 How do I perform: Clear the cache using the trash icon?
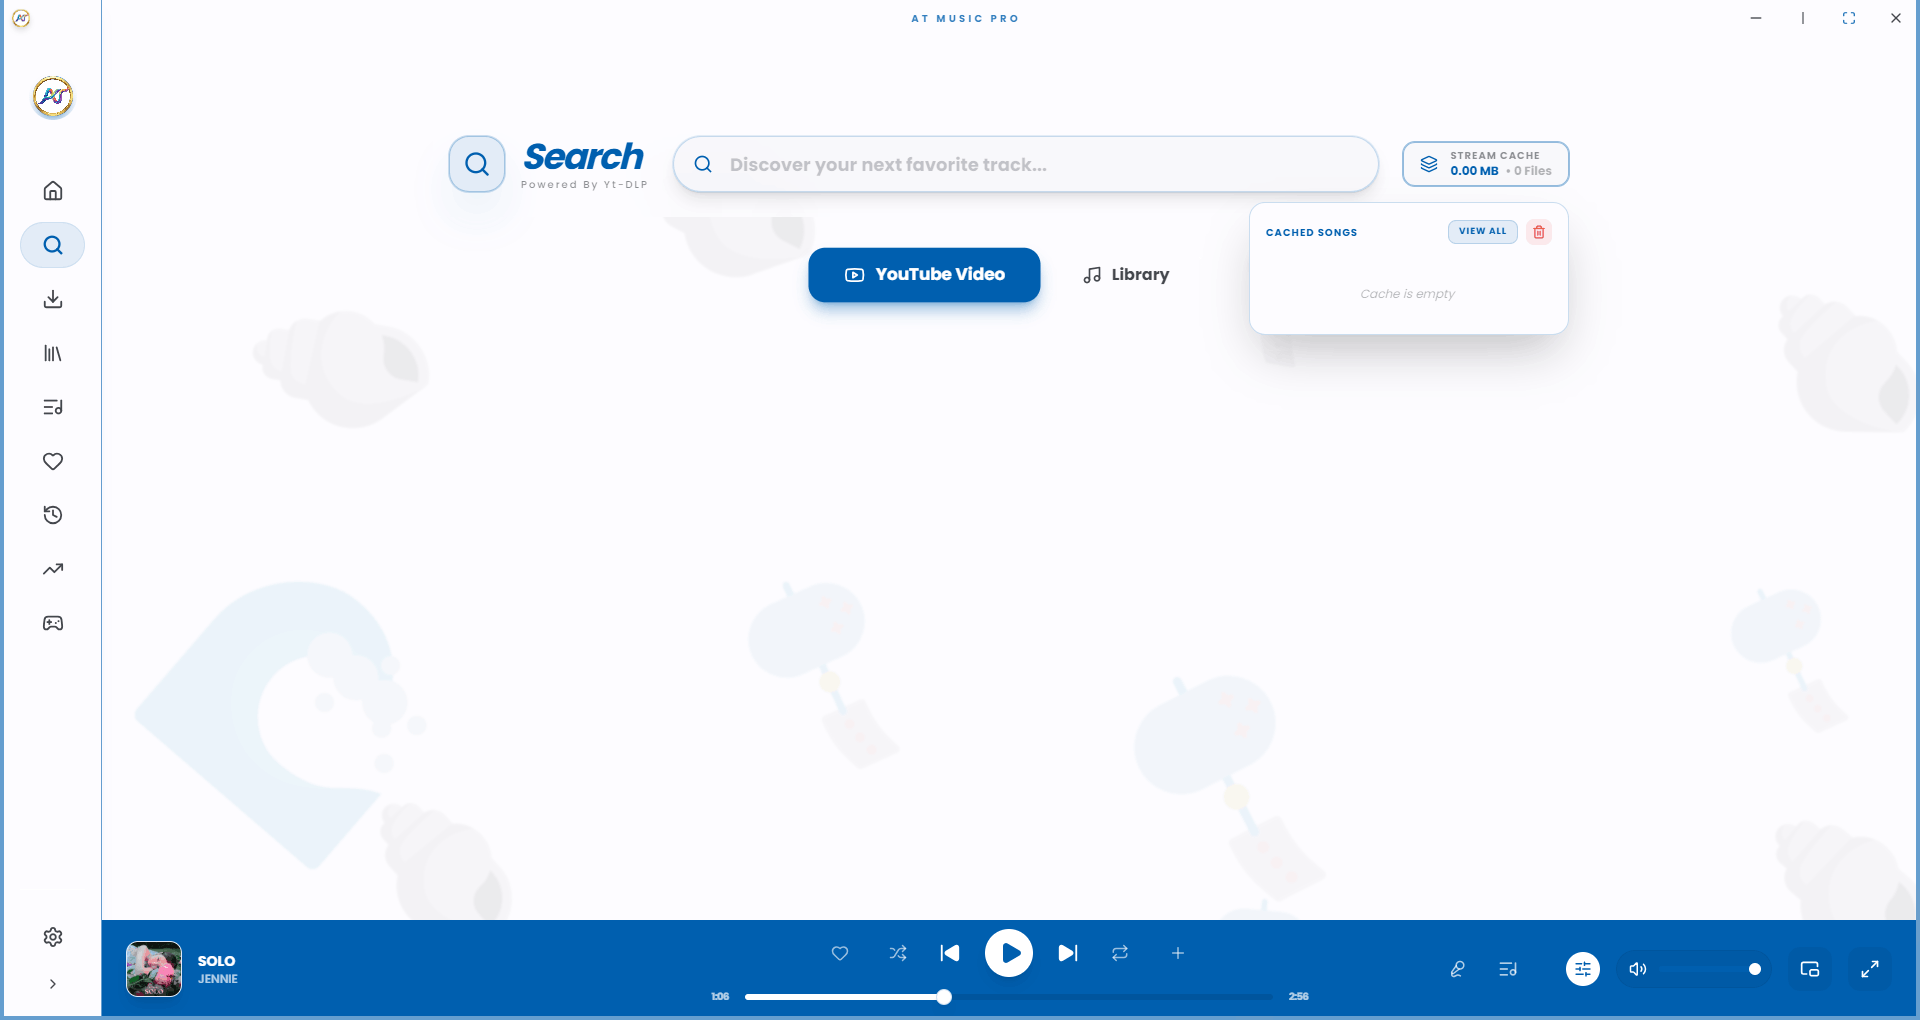(x=1538, y=231)
